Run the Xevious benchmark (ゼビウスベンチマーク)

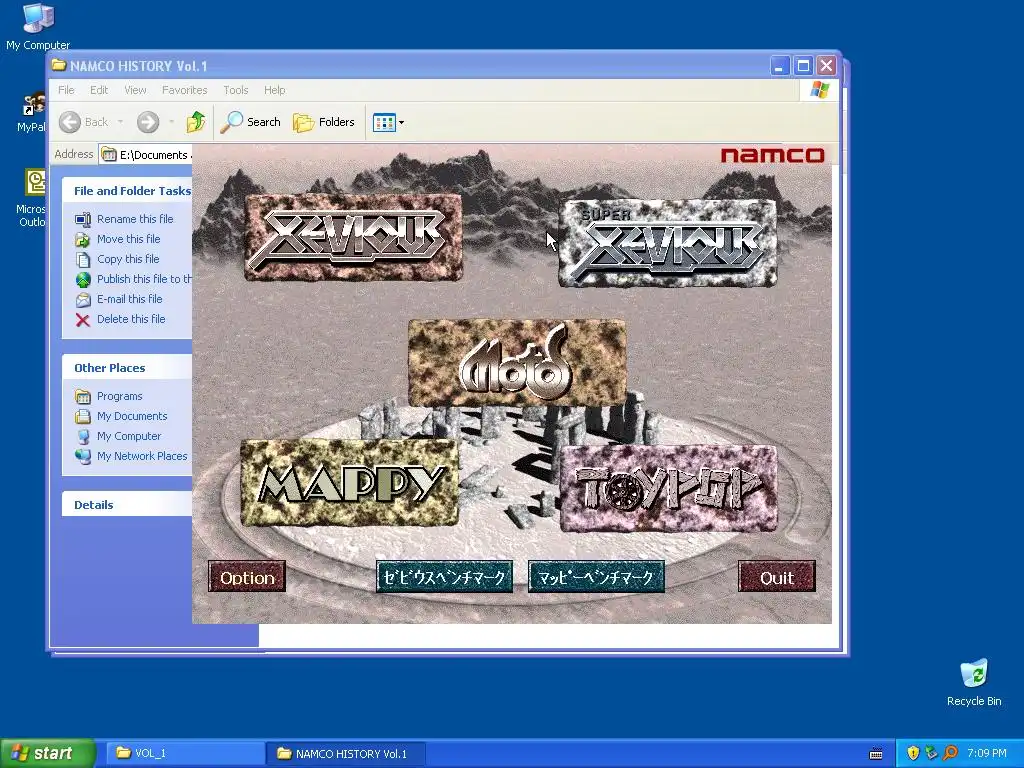point(444,577)
